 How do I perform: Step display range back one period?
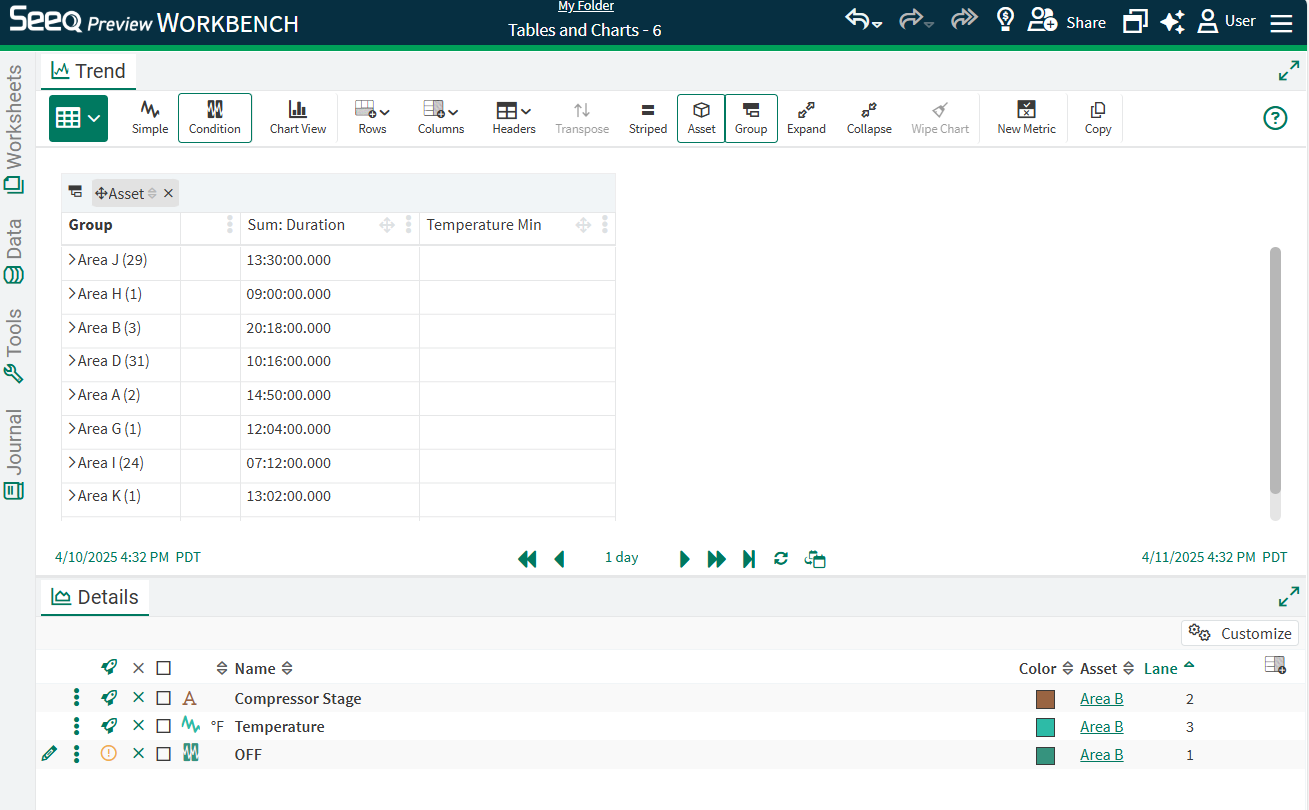[559, 559]
